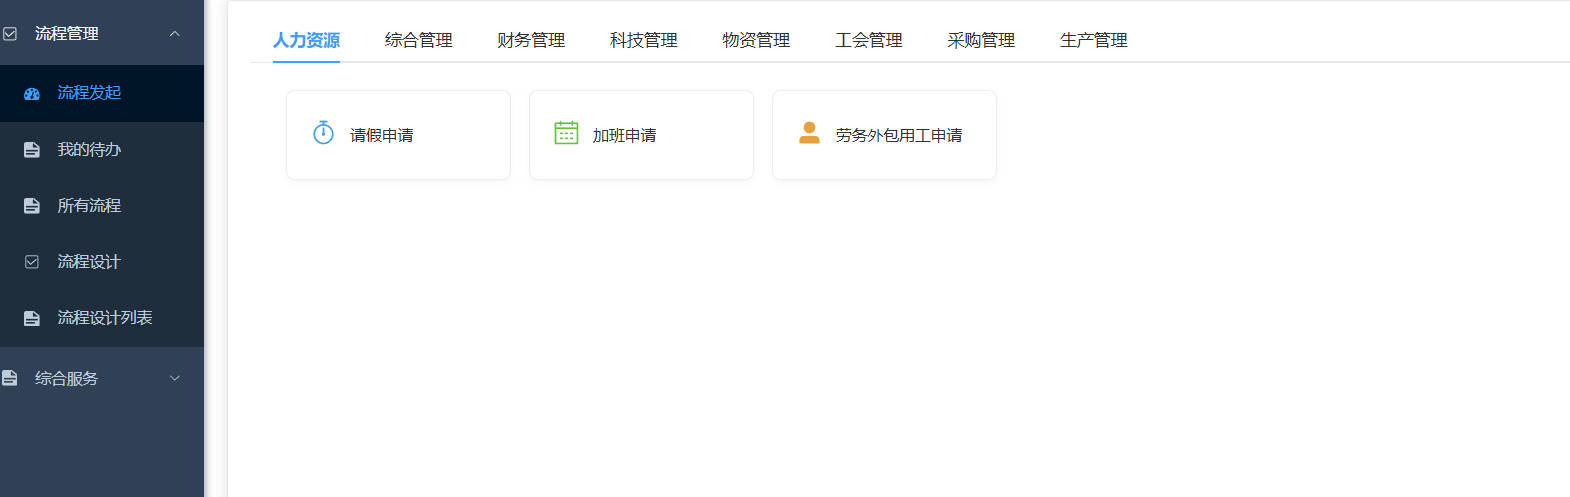This screenshot has height=497, width=1570.
Task: Start a 劳务外包用工申请 process
Action: point(884,135)
